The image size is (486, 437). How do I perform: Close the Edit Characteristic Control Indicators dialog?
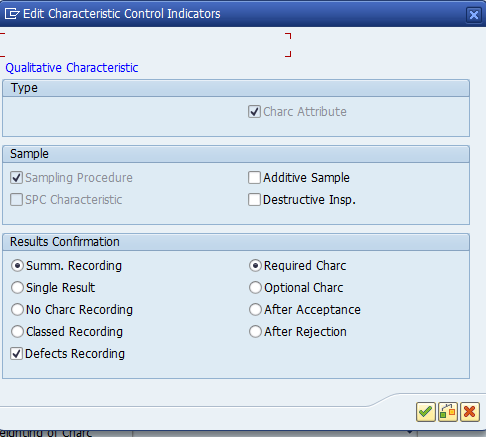[474, 15]
